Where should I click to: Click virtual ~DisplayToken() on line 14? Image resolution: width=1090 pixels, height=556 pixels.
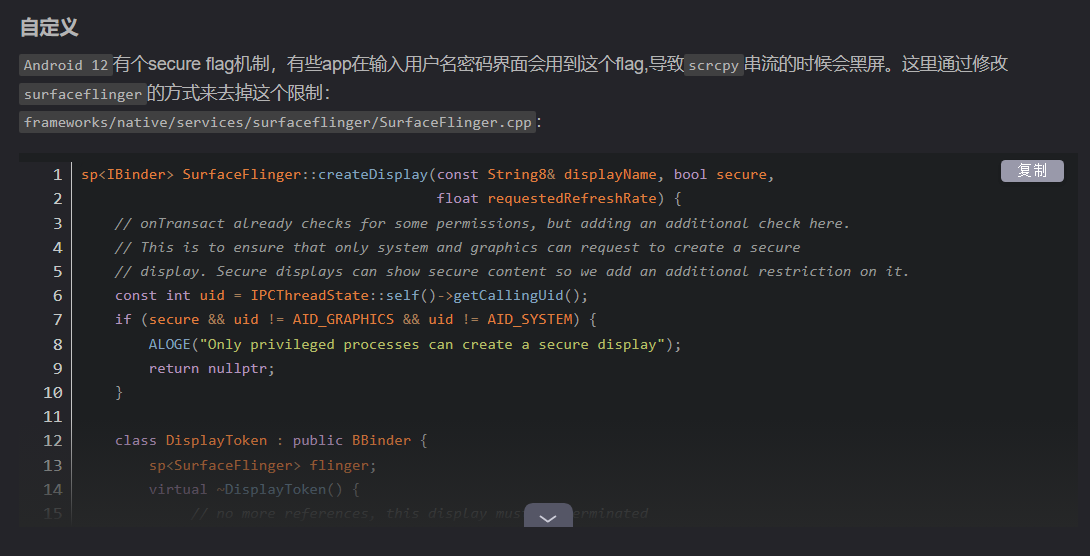(246, 489)
